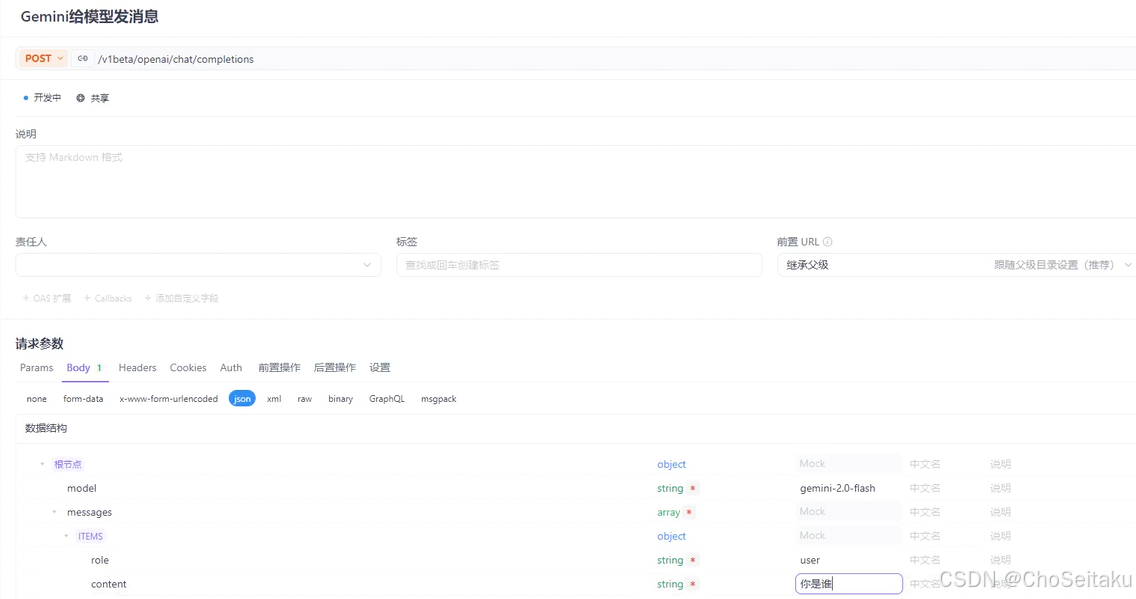Viewport: 1136px width, 599px height.
Task: Click the Mock field of messages
Action: point(848,511)
